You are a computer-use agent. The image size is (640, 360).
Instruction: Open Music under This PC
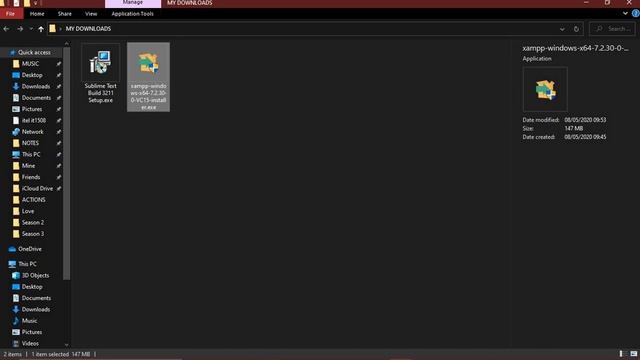pyautogui.click(x=29, y=321)
